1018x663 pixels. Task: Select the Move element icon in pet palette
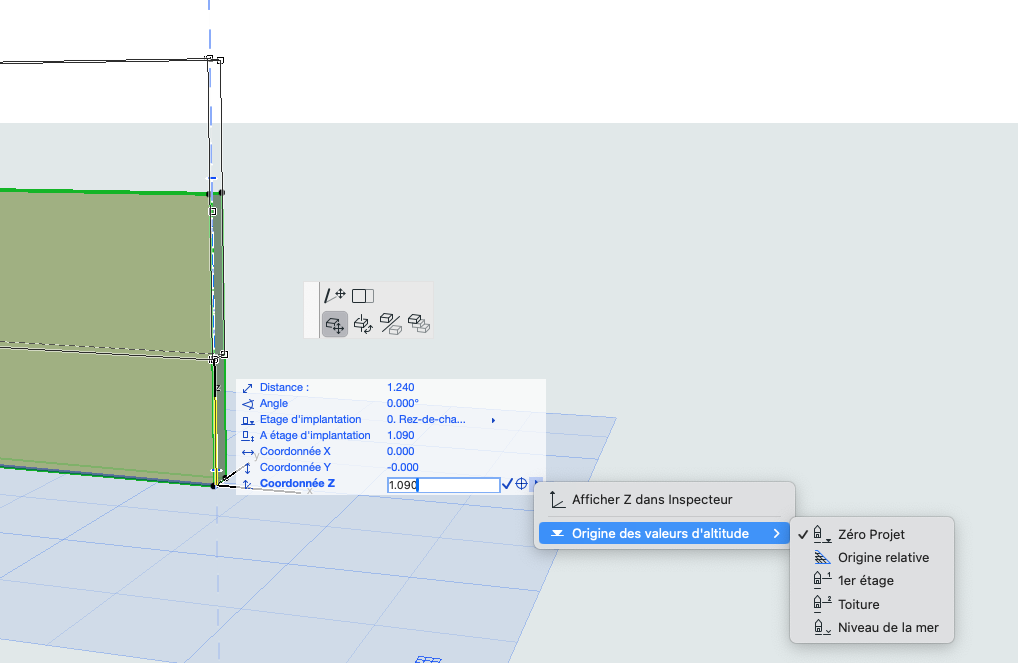pyautogui.click(x=335, y=323)
